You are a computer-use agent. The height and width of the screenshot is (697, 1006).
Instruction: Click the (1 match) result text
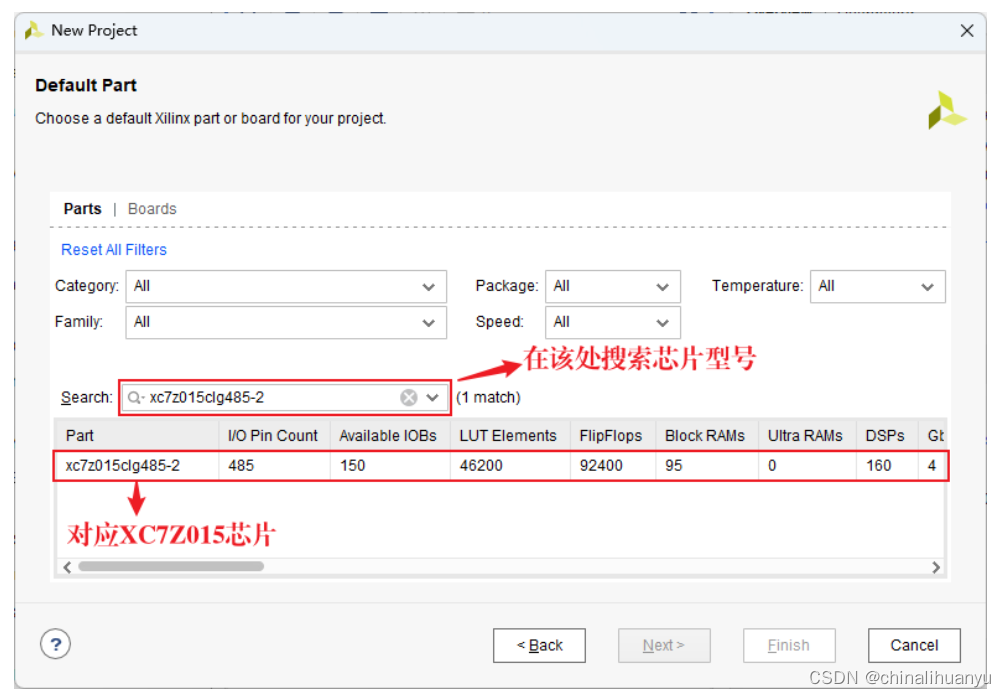point(488,397)
